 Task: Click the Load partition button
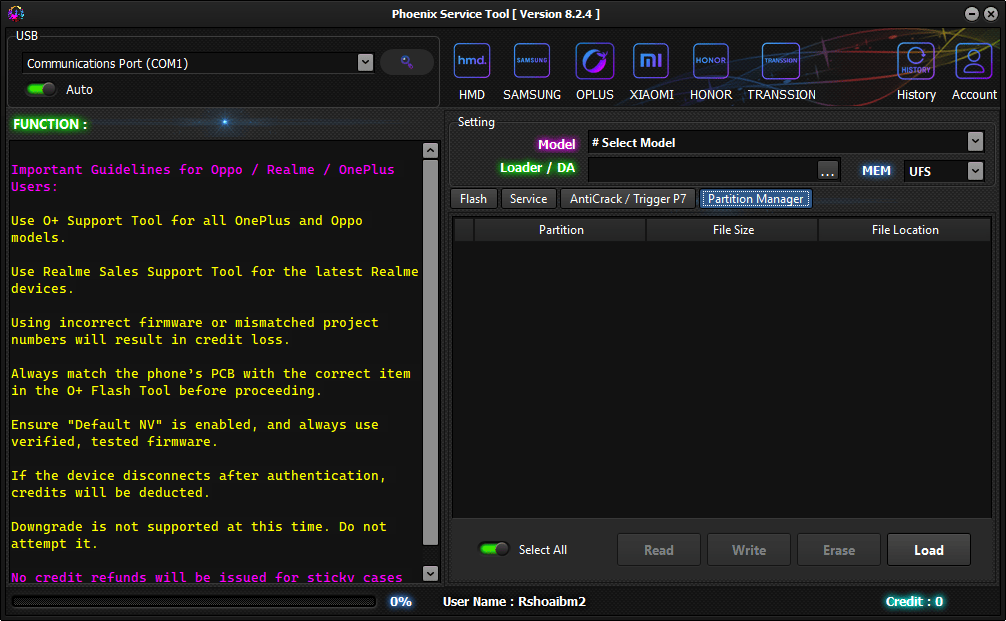[x=928, y=549]
